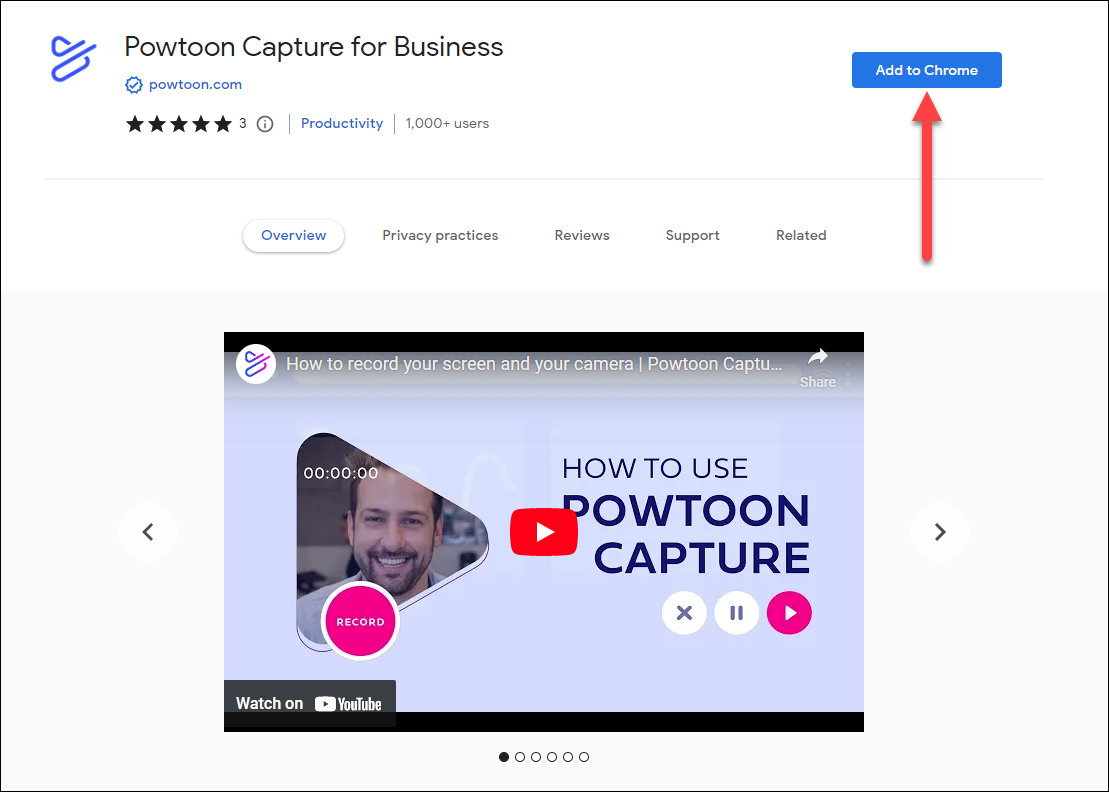Image resolution: width=1109 pixels, height=792 pixels.
Task: Click the pause icon in video thumbnail
Action: (736, 612)
